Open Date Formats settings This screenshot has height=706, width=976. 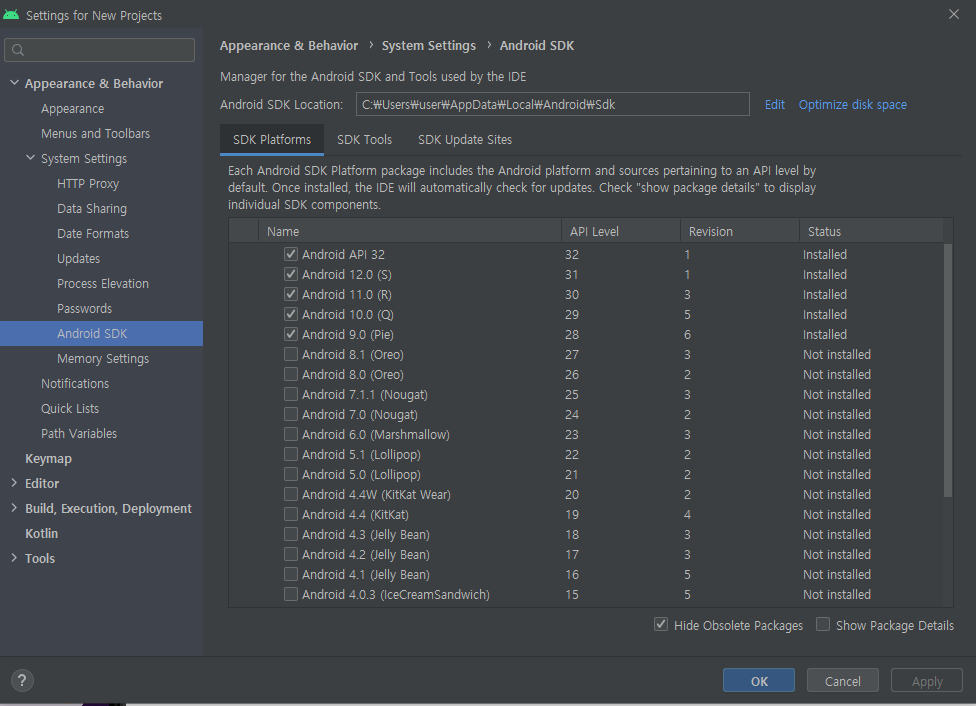[93, 233]
